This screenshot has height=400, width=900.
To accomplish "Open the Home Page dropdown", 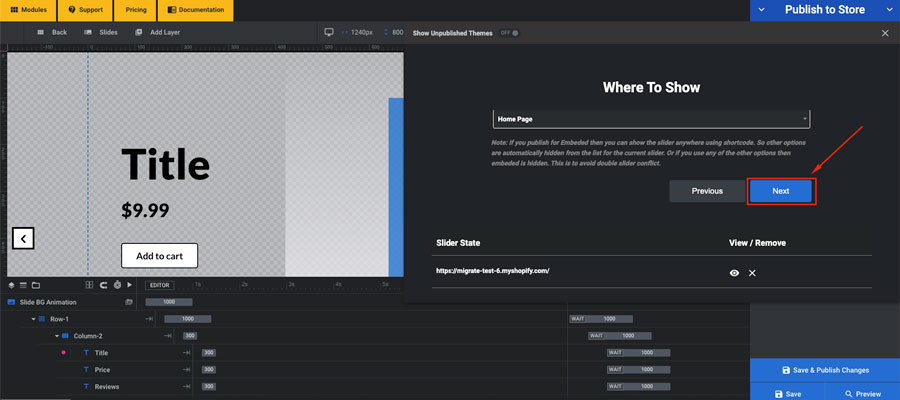I will point(651,119).
